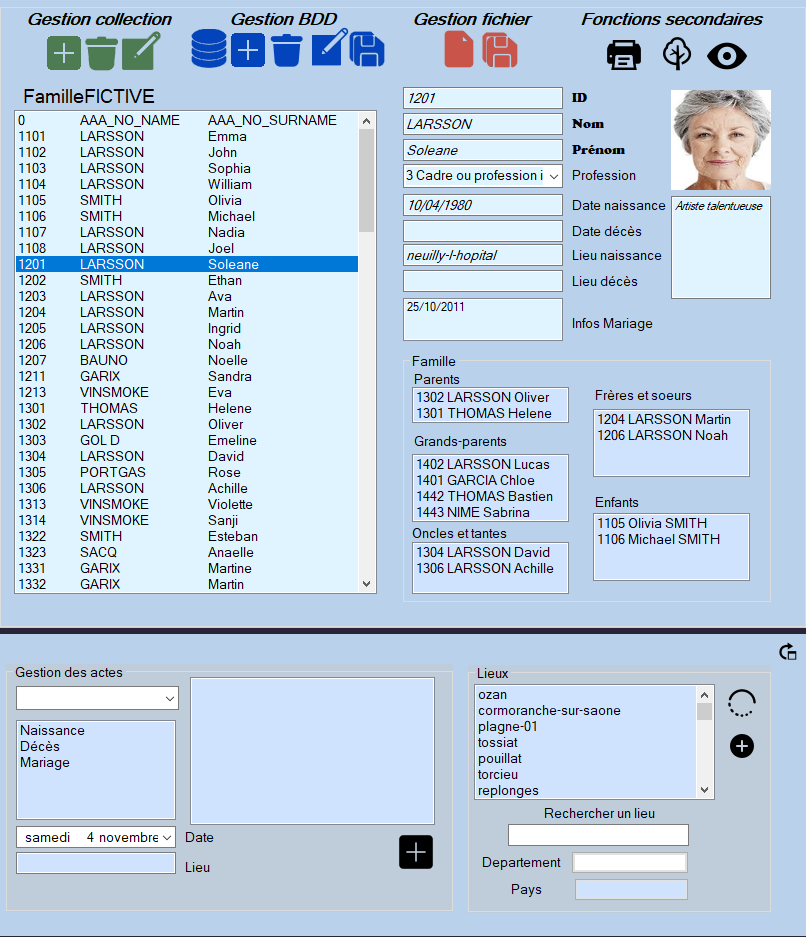Click the printer icon

click(x=624, y=55)
